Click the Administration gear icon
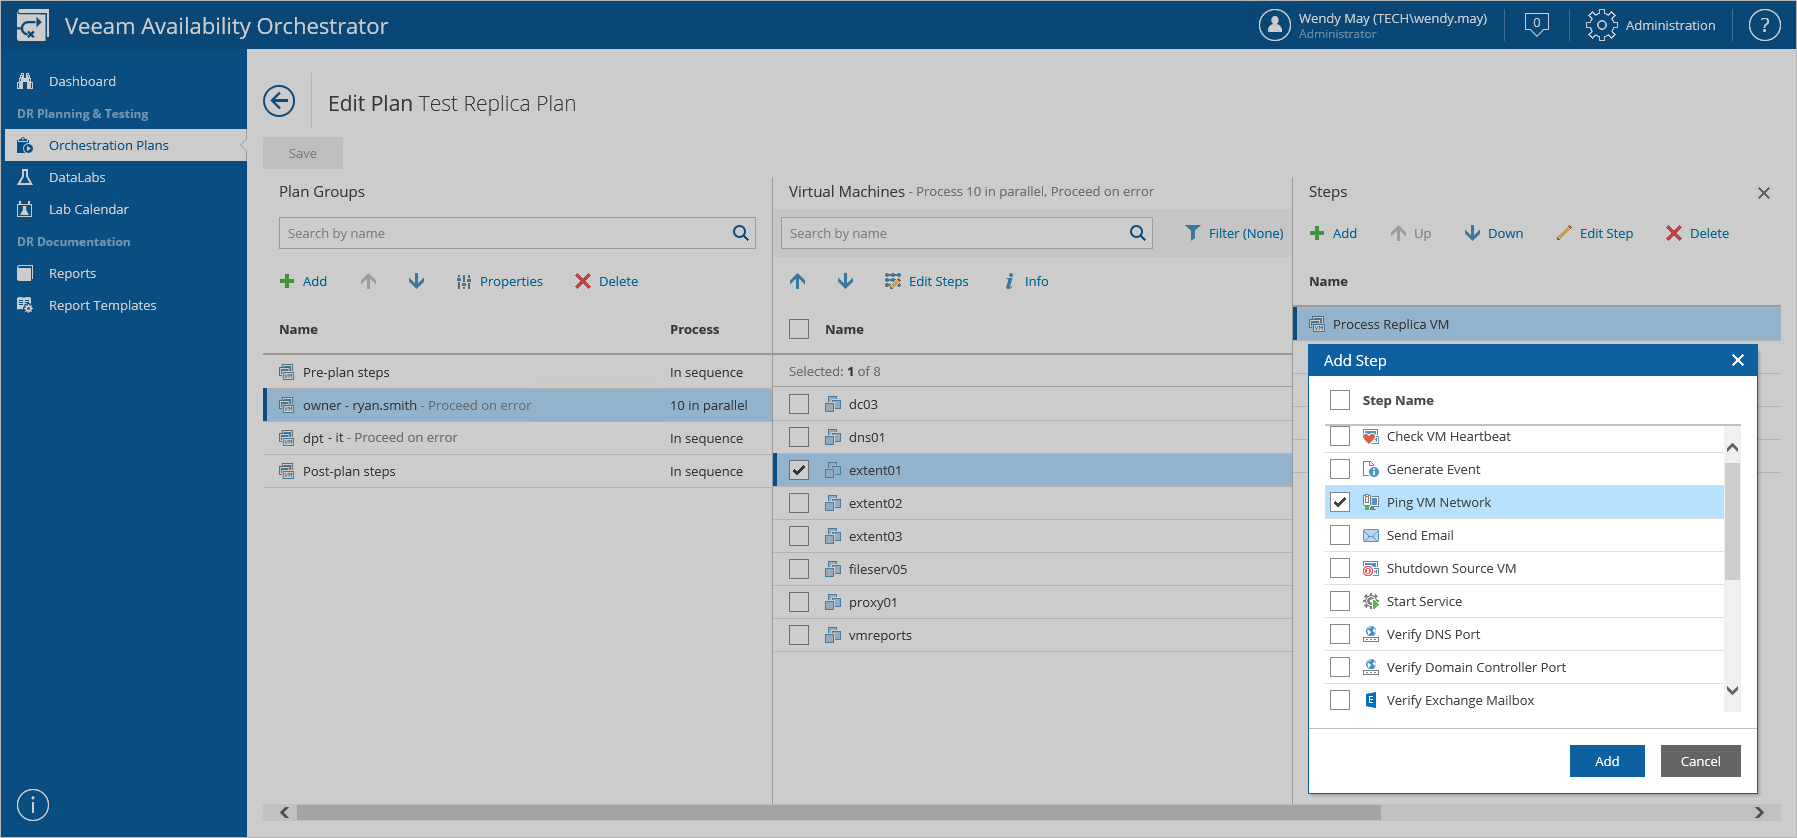The width and height of the screenshot is (1797, 838). pos(1601,25)
